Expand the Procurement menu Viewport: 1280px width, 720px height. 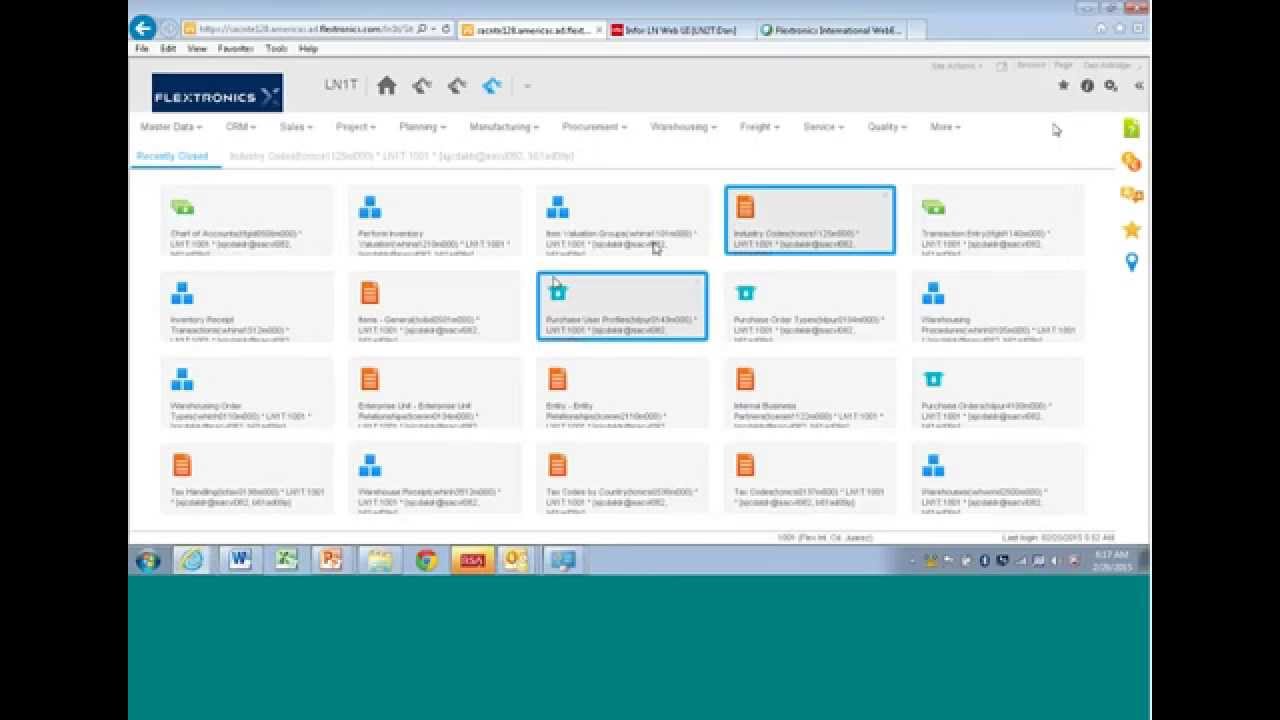click(594, 127)
